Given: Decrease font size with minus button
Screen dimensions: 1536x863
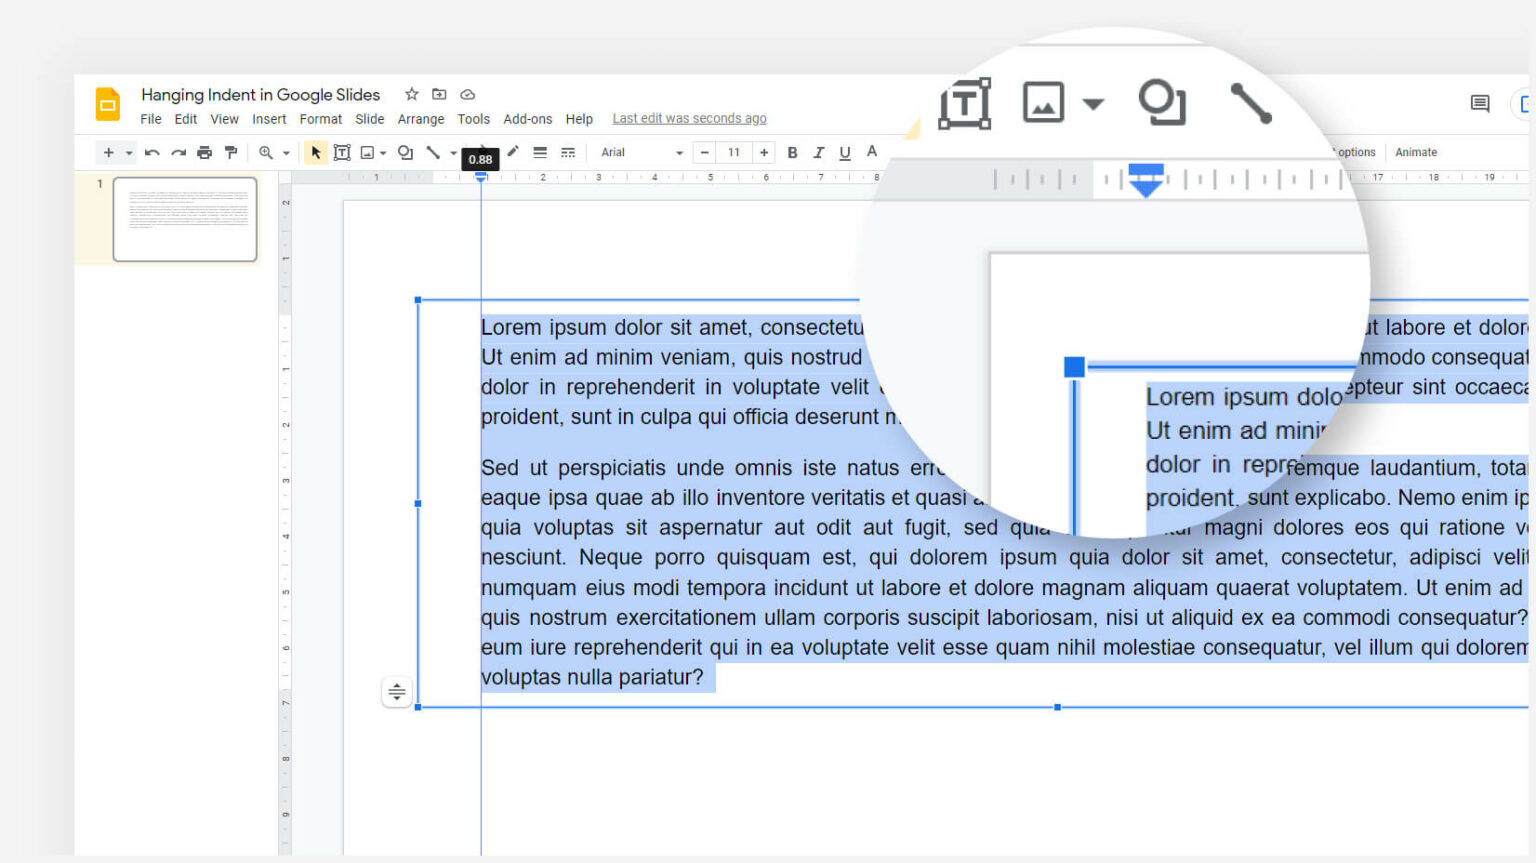Looking at the screenshot, I should pyautogui.click(x=705, y=152).
